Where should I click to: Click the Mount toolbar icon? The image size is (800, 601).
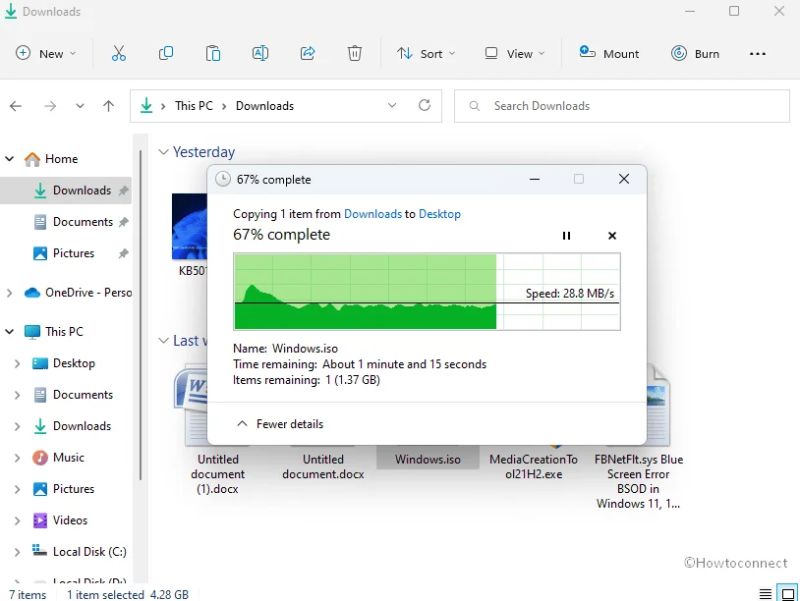[609, 53]
